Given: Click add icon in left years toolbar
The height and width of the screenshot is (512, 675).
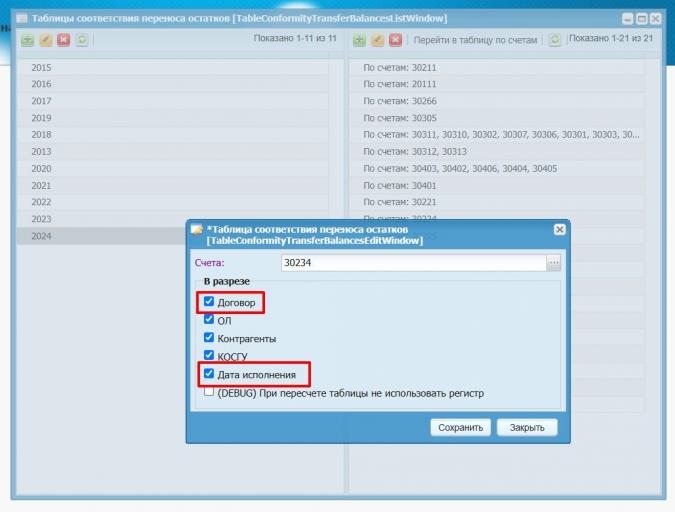Looking at the screenshot, I should [28, 40].
